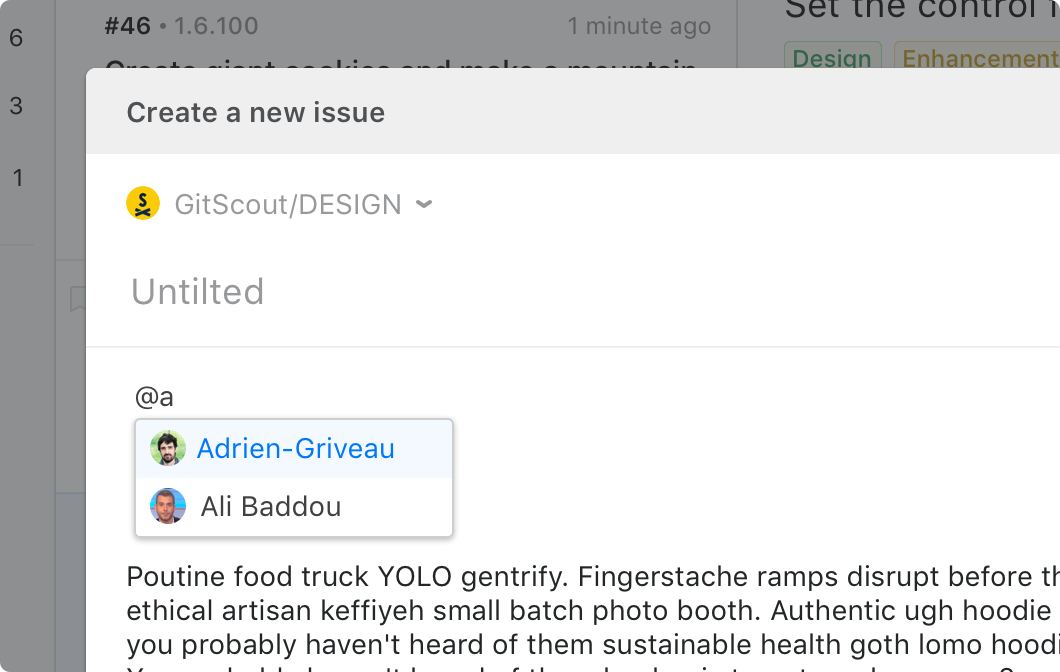Click Adrien-Griveau's profile avatar
The width and height of the screenshot is (1060, 672).
168,448
